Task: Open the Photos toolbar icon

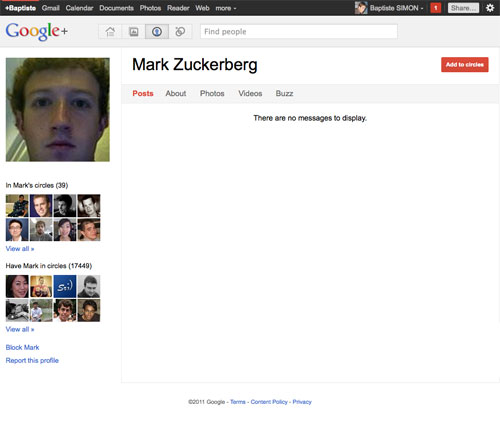Action: pyautogui.click(x=134, y=32)
